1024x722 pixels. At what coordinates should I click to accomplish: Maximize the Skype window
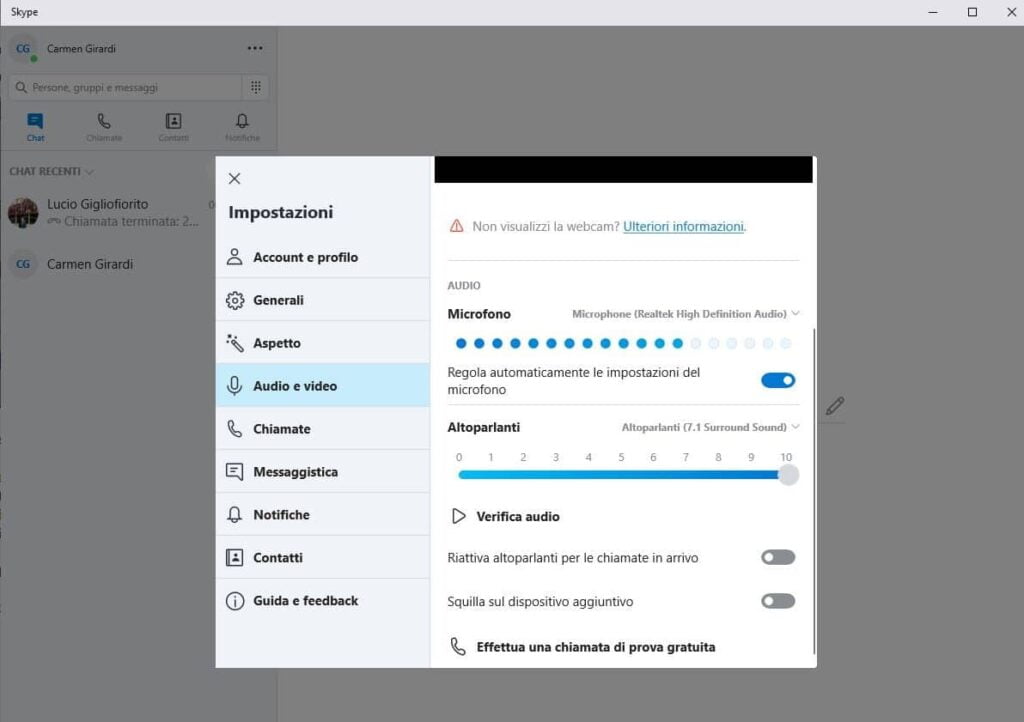[972, 12]
